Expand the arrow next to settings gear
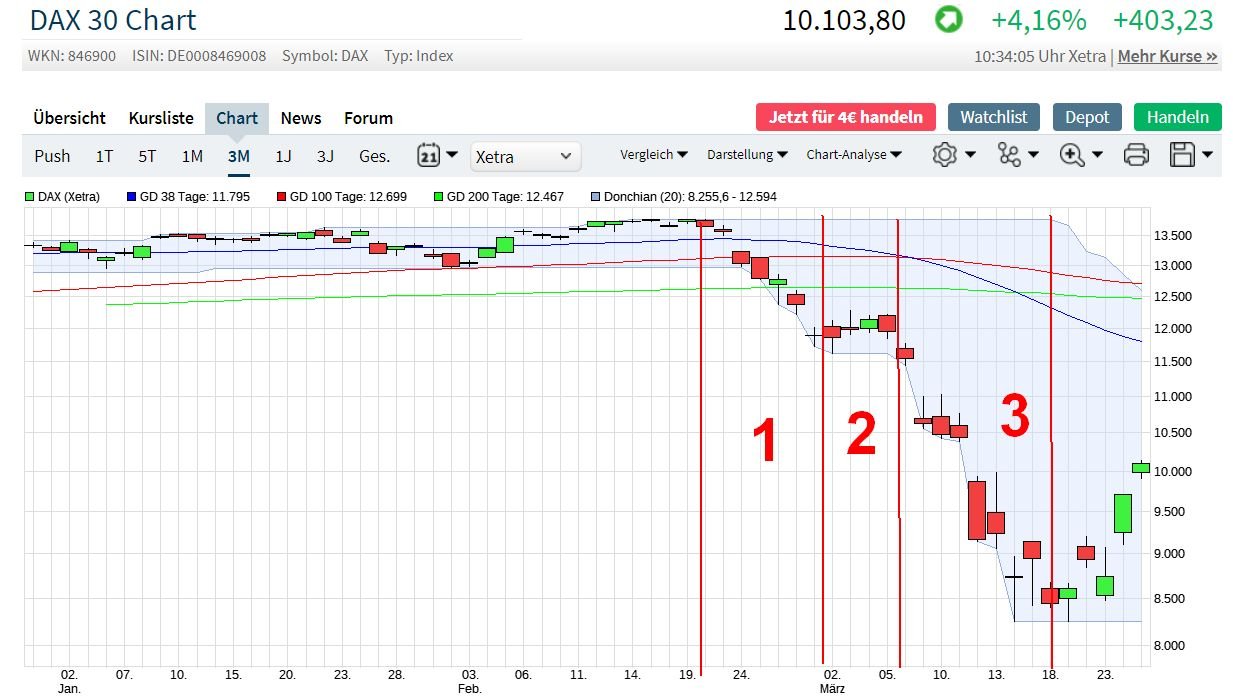Image resolution: width=1233 pixels, height=699 pixels. click(970, 155)
